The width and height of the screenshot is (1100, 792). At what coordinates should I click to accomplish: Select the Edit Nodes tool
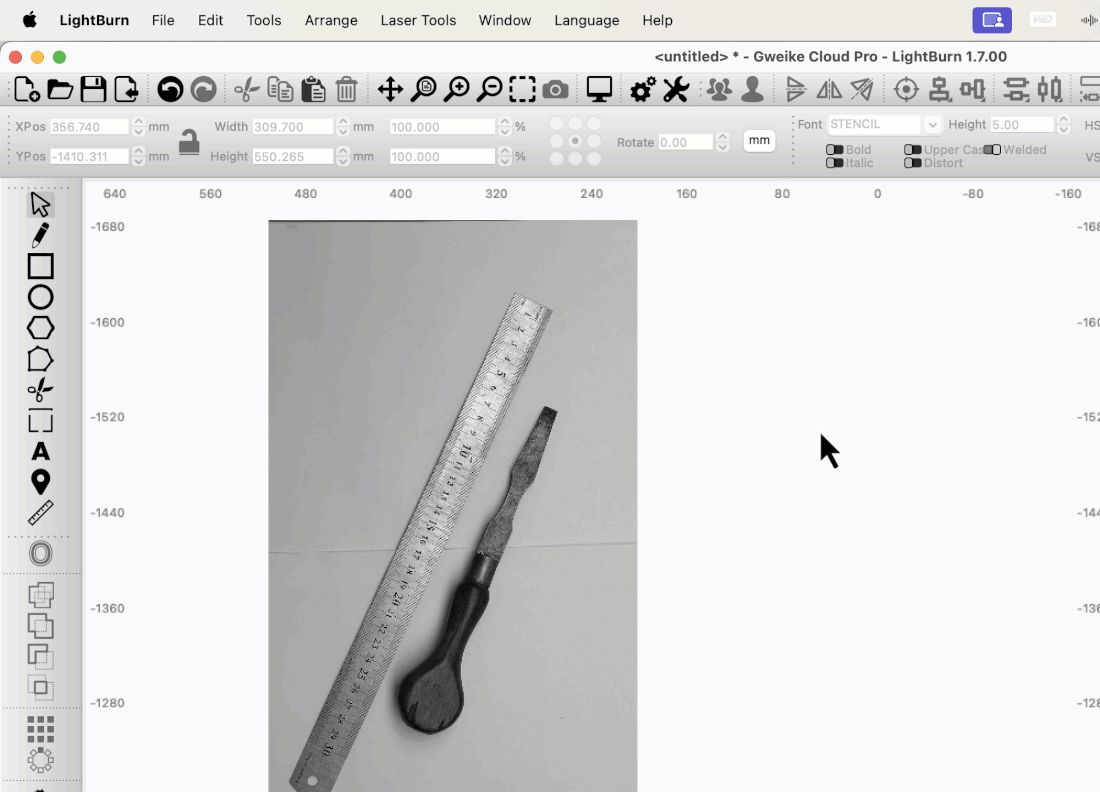pos(40,390)
